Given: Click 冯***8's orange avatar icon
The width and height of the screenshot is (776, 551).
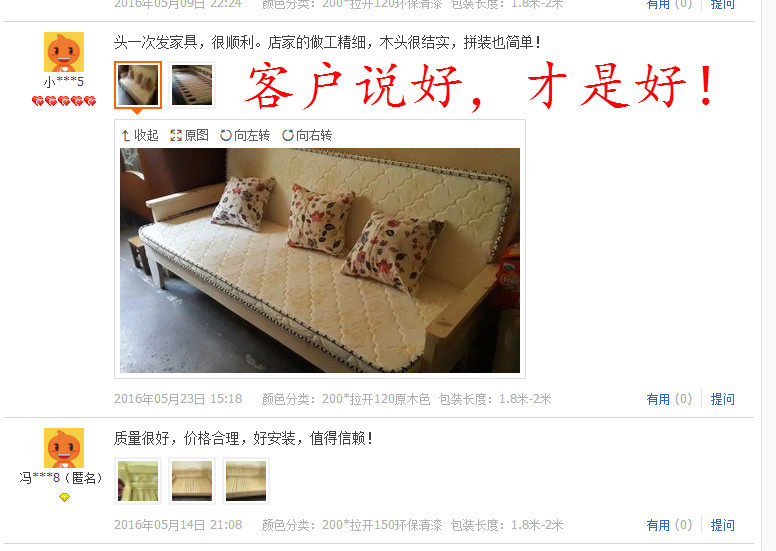Looking at the screenshot, I should click(x=64, y=448).
